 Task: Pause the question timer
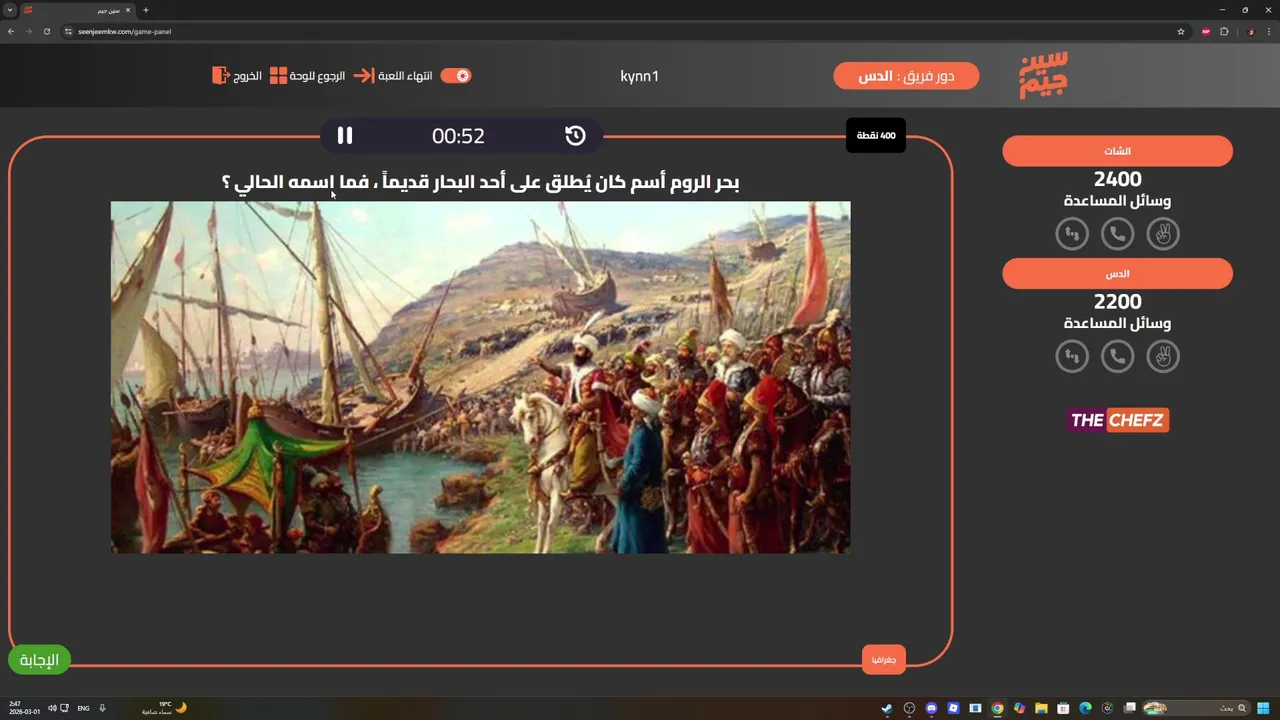tap(345, 136)
